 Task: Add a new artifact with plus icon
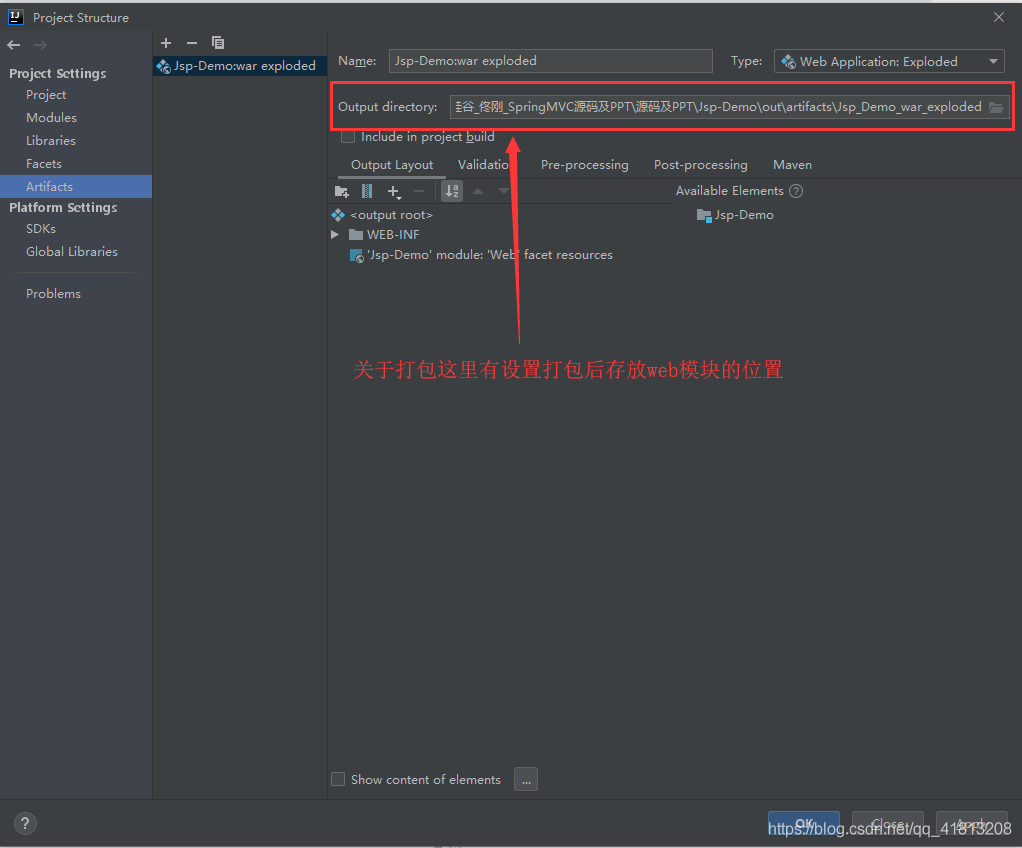coord(166,43)
